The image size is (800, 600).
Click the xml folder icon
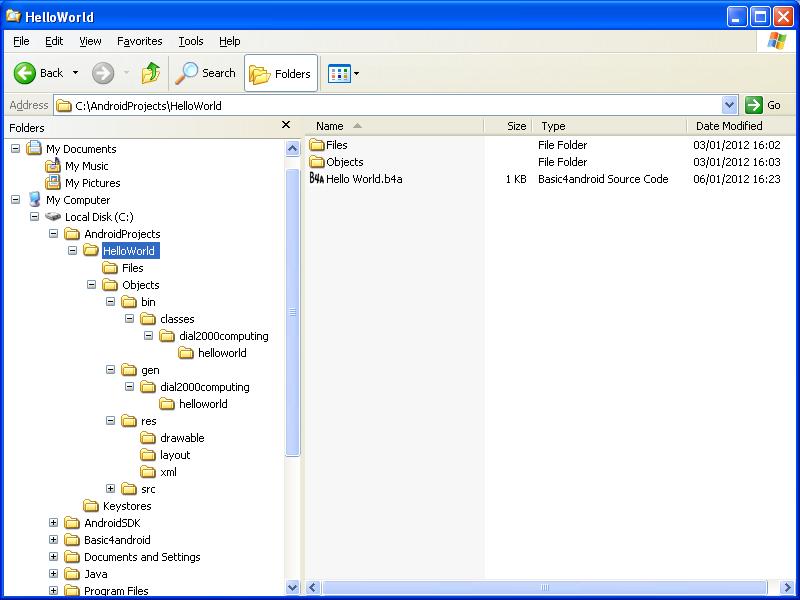coord(148,472)
